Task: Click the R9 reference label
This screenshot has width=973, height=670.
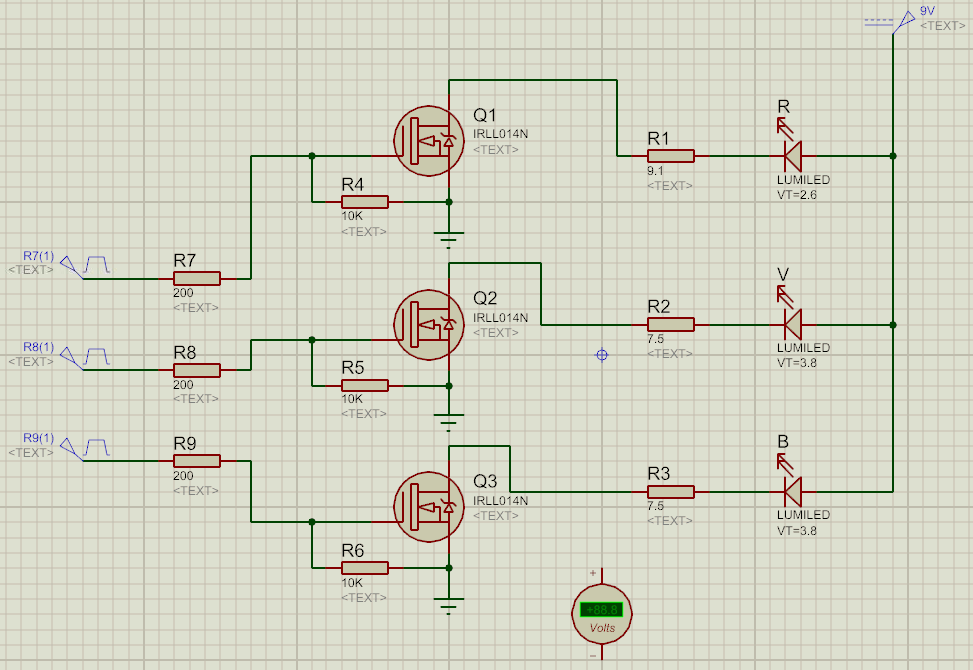Action: (185, 444)
